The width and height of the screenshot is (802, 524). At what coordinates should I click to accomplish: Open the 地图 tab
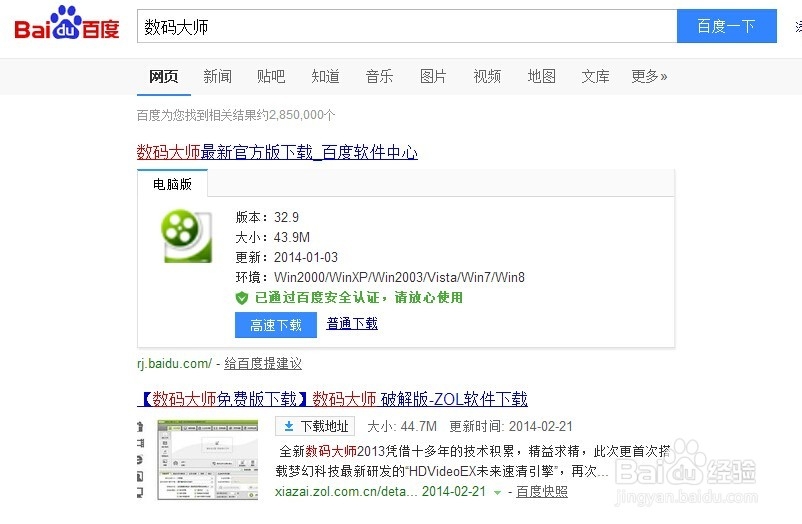coord(542,77)
